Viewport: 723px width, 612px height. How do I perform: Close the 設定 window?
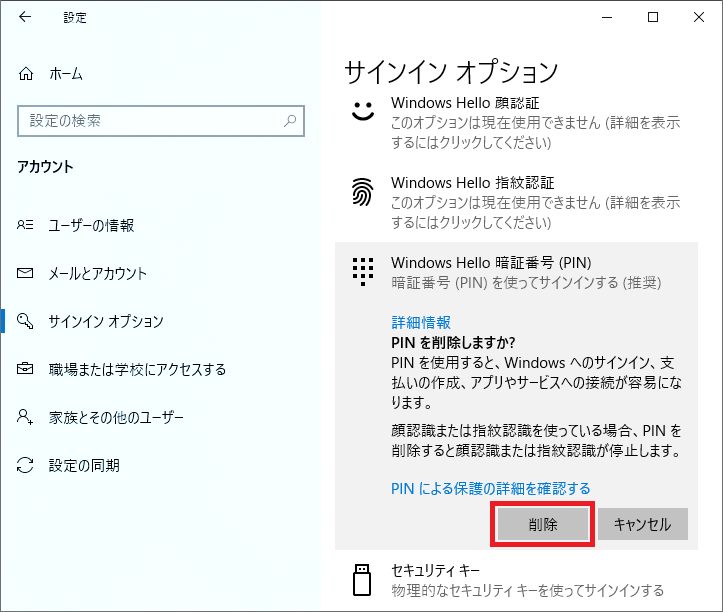(699, 18)
